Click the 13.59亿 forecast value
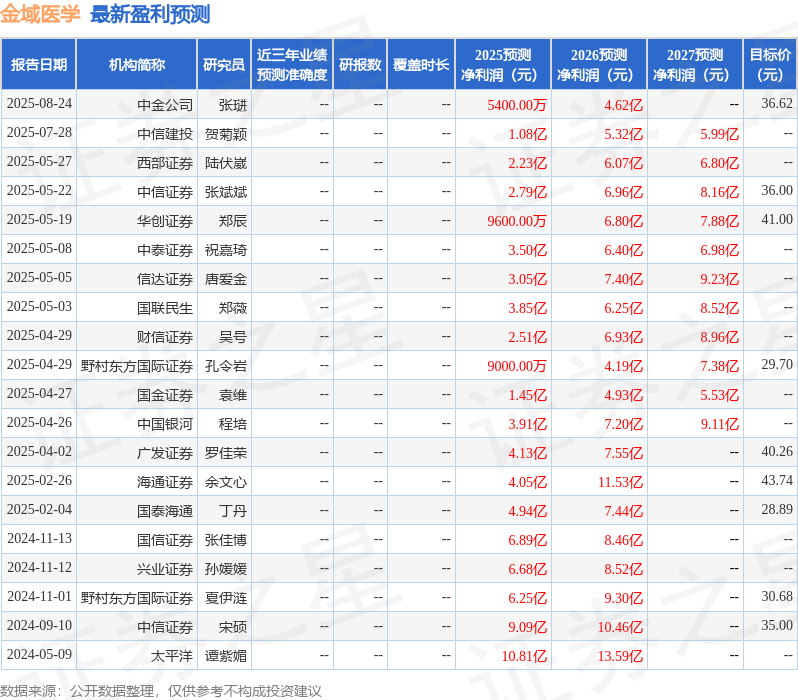 pos(620,656)
